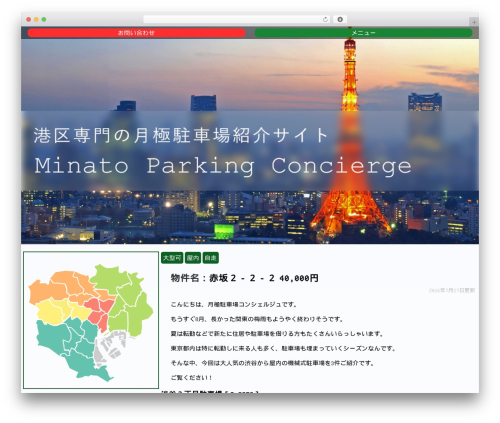Viewport: 500px width, 423px height.
Task: Close the browser window with red button
Action: tap(29, 20)
